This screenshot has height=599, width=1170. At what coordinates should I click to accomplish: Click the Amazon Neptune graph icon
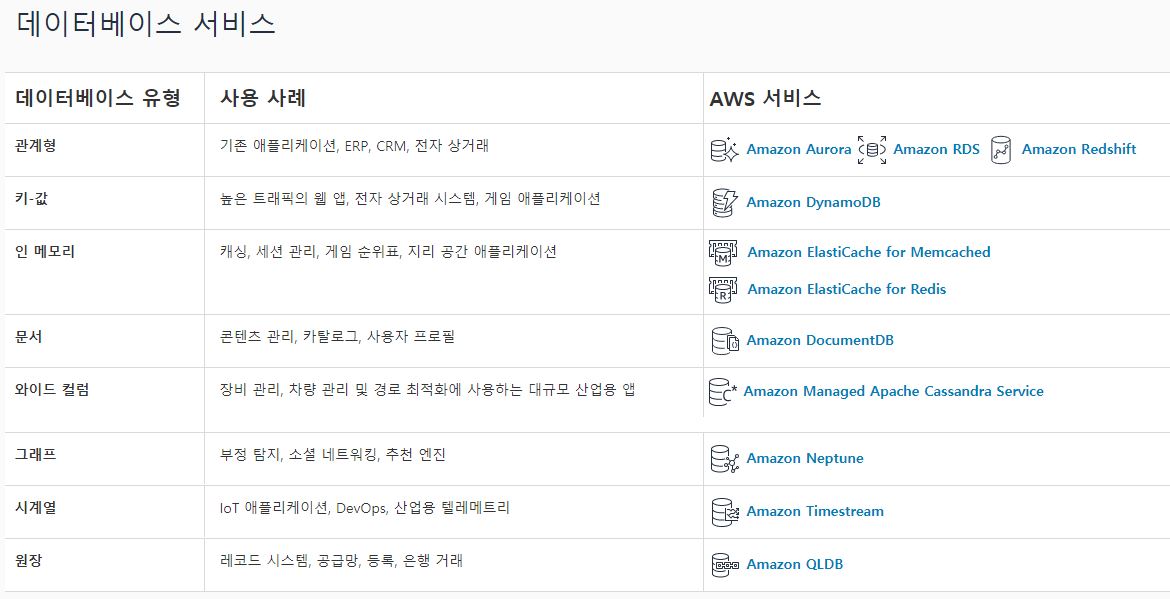coord(725,459)
